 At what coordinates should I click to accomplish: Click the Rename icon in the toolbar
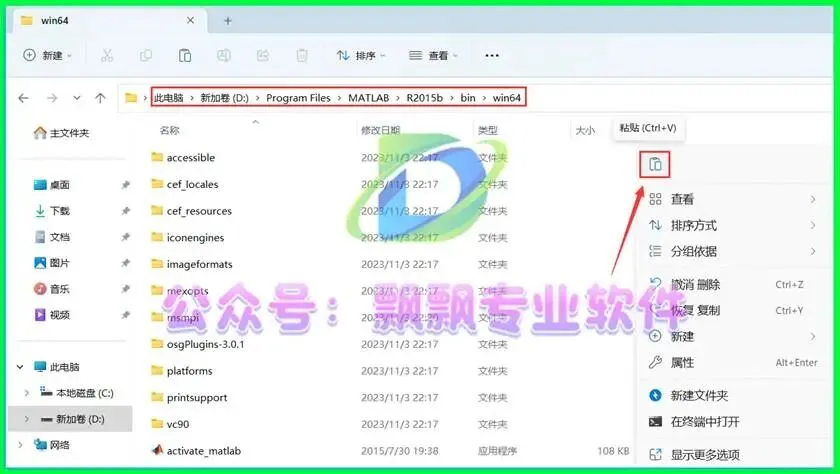click(x=224, y=55)
